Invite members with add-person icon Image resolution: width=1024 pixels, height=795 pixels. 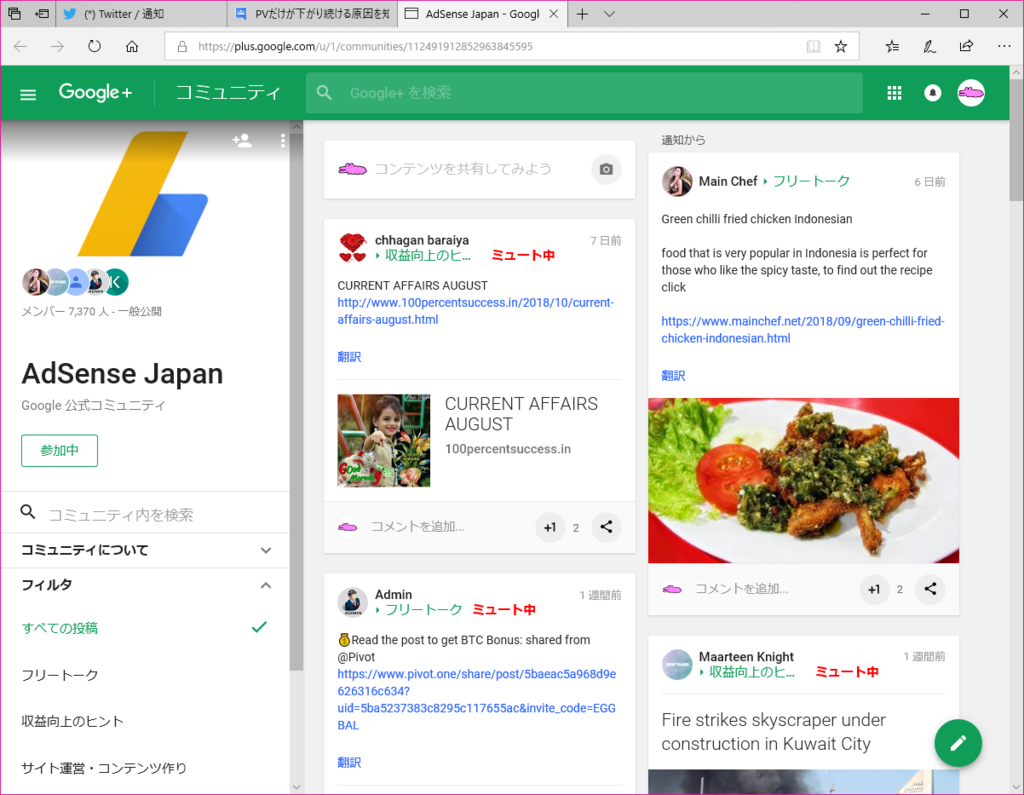tap(242, 140)
